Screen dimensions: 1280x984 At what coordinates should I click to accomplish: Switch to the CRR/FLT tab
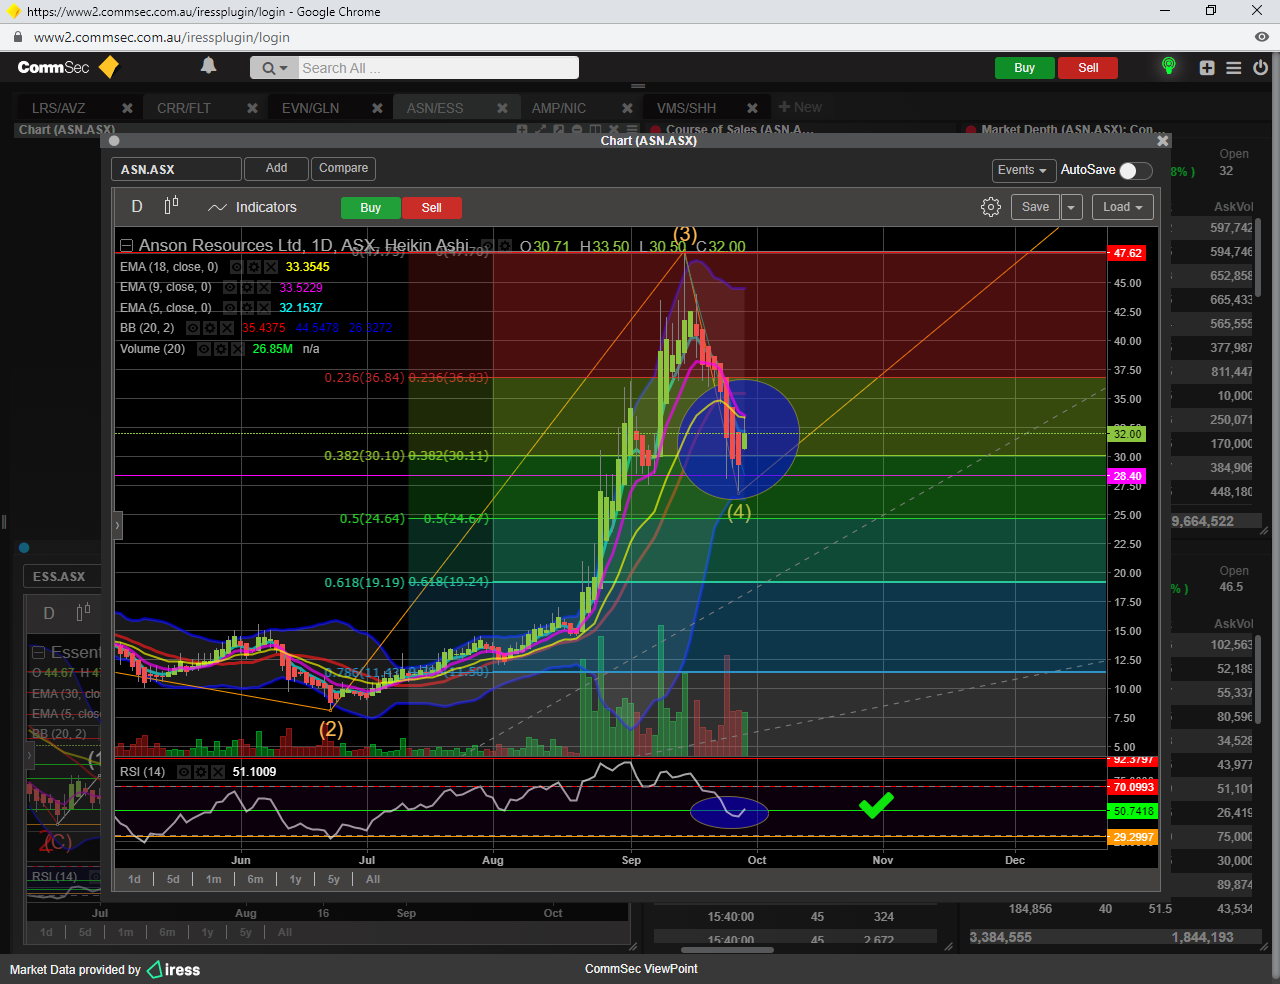click(184, 108)
